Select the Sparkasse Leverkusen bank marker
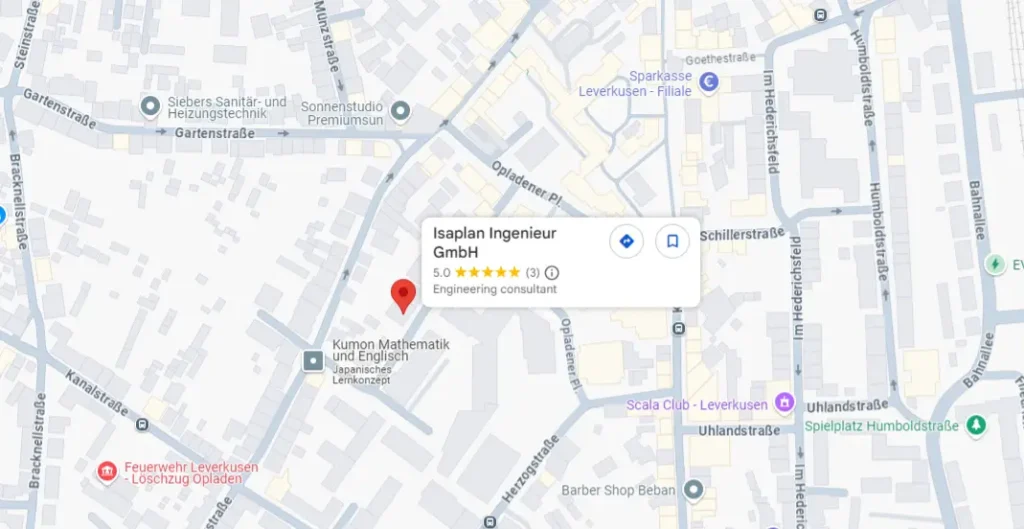Image resolution: width=1024 pixels, height=529 pixels. [709, 82]
